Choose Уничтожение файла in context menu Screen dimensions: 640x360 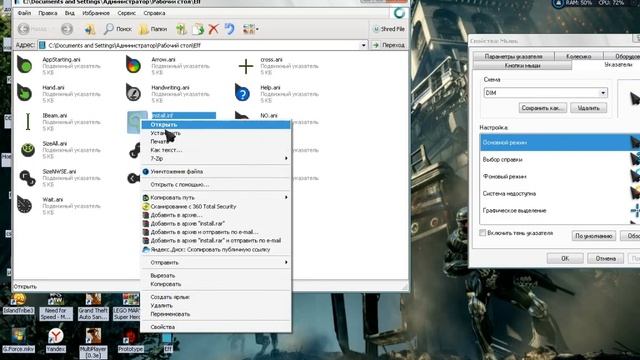coord(216,171)
